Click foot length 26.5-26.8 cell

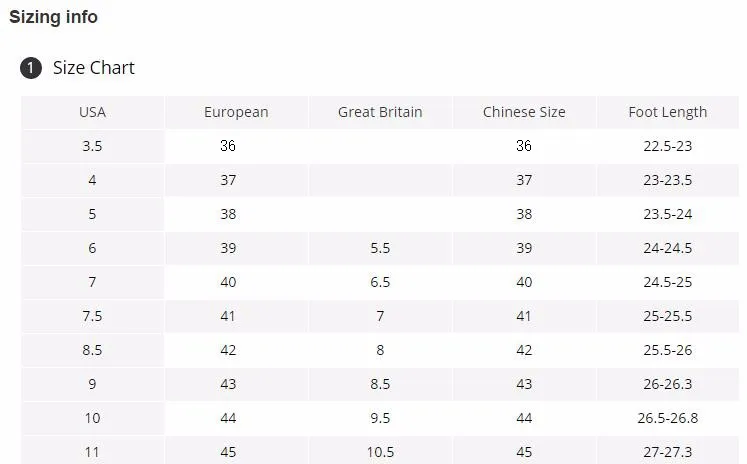click(x=668, y=418)
